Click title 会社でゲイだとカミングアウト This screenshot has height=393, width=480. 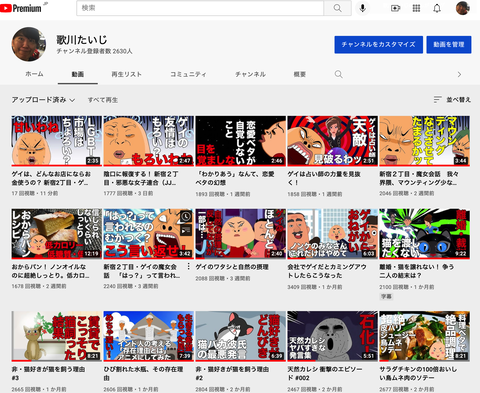click(x=327, y=271)
